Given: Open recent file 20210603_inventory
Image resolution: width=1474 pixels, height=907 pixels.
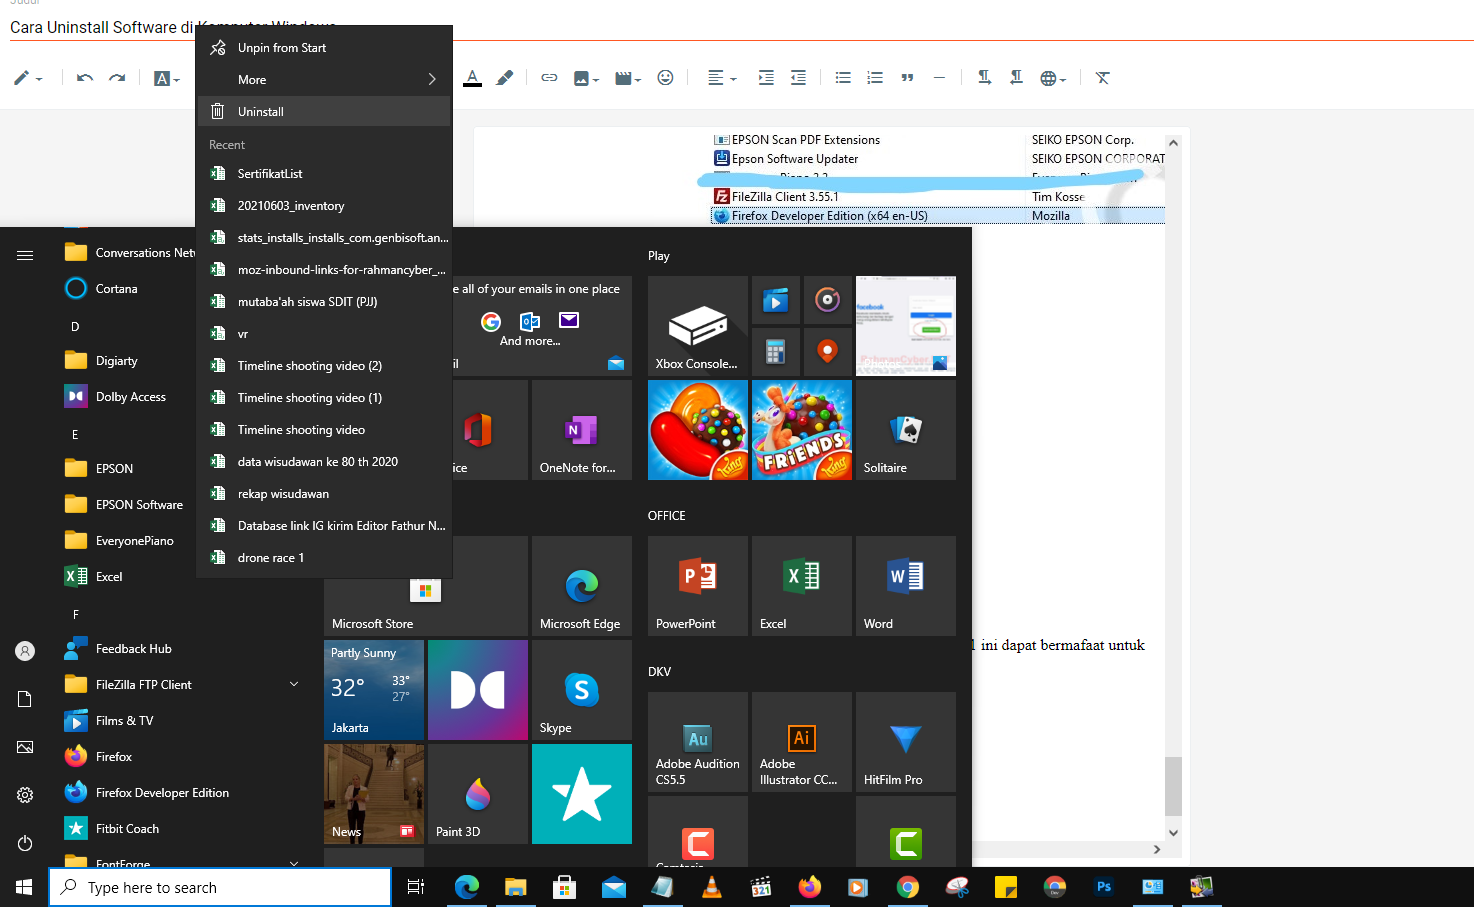Looking at the screenshot, I should [x=324, y=206].
